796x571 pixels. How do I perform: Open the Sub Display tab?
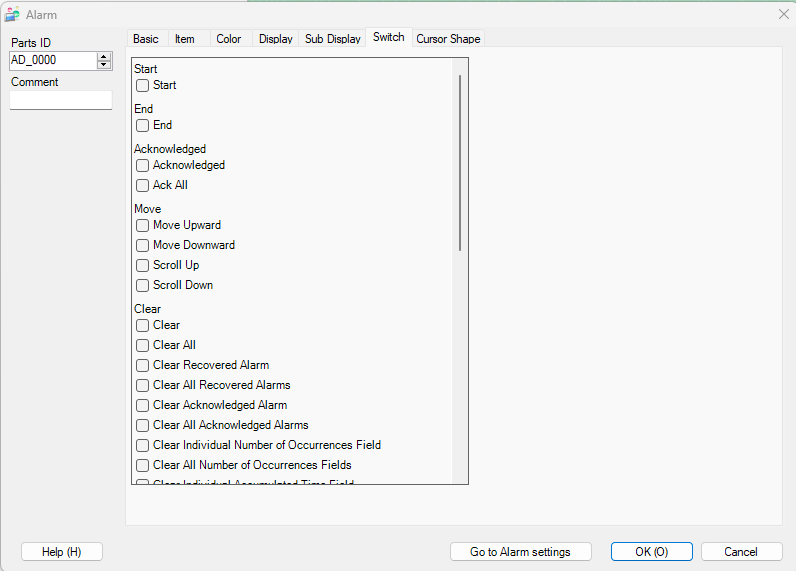tap(333, 39)
